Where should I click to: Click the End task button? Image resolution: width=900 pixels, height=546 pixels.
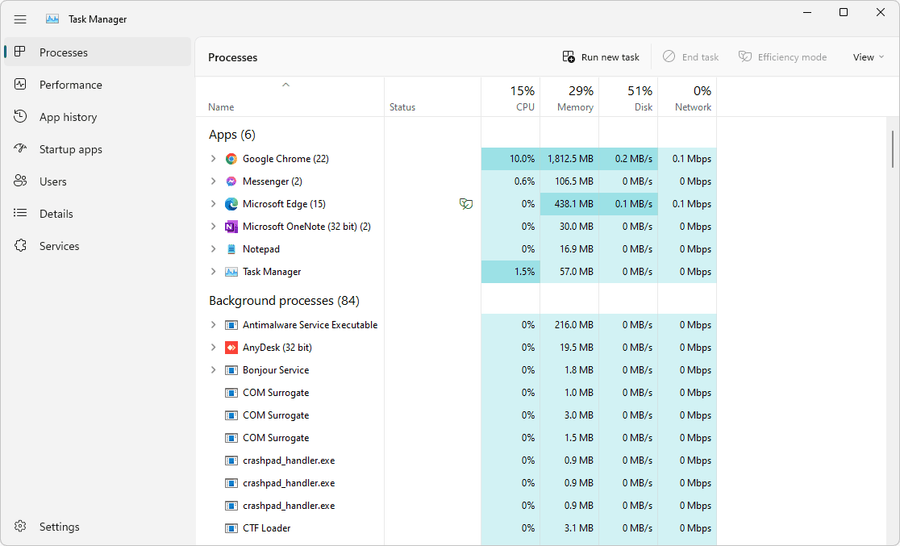690,57
